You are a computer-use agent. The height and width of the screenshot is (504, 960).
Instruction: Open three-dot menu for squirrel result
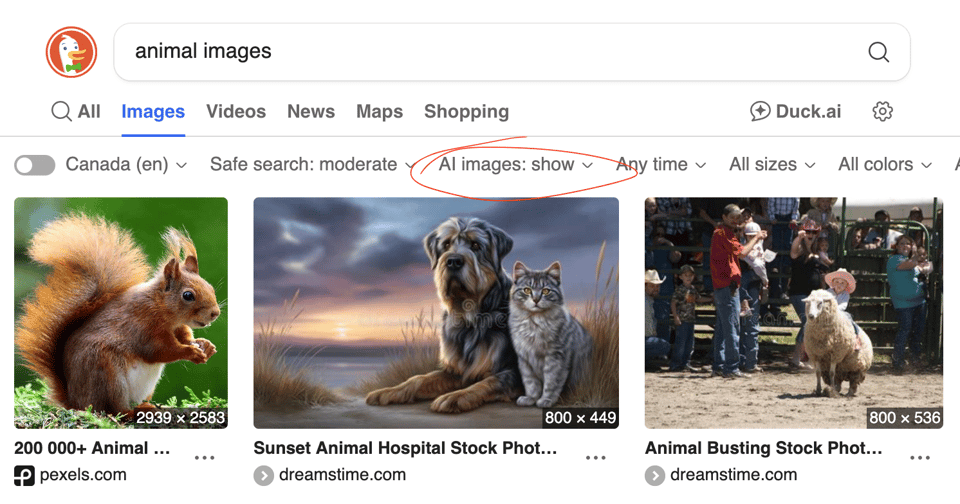tap(204, 458)
